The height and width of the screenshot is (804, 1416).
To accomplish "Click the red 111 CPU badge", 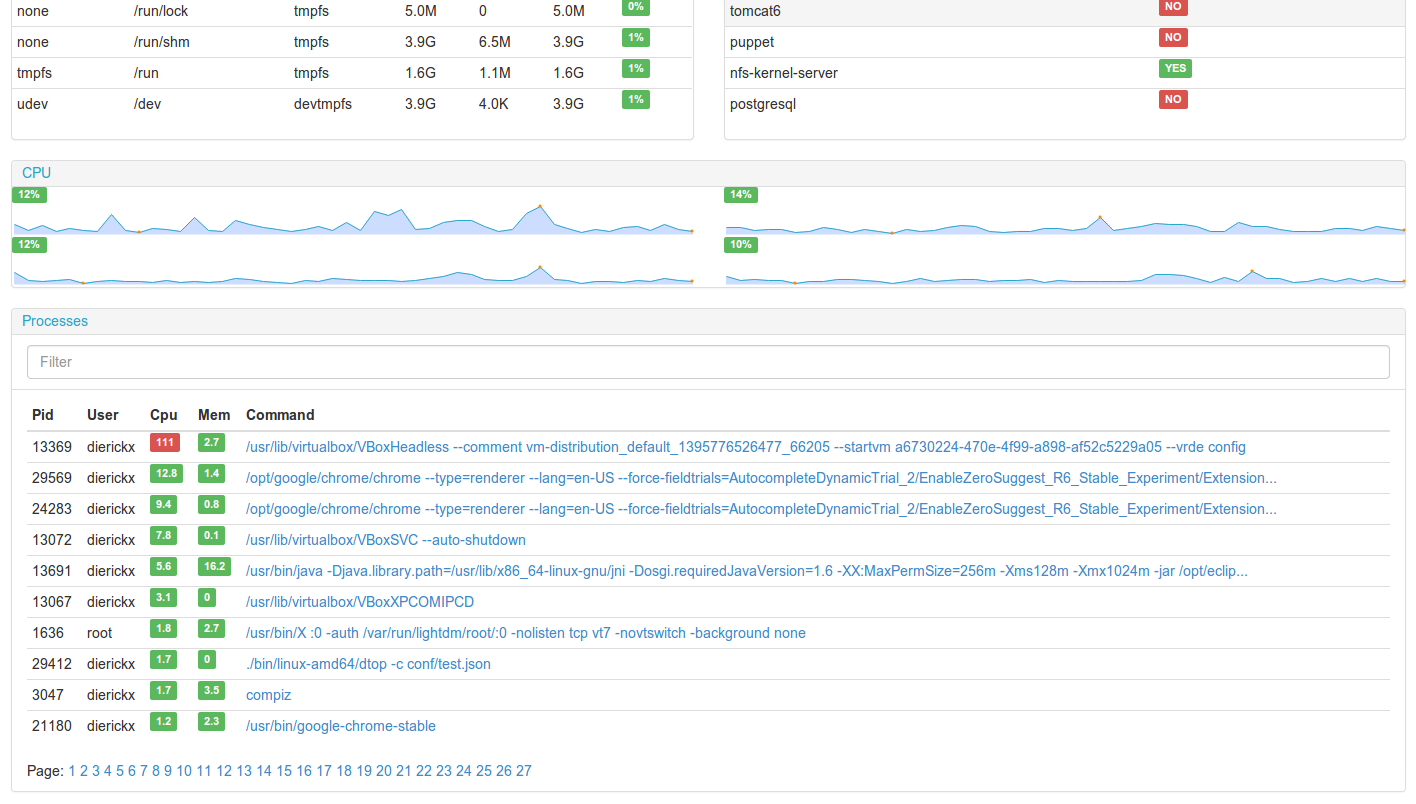I will (x=164, y=442).
